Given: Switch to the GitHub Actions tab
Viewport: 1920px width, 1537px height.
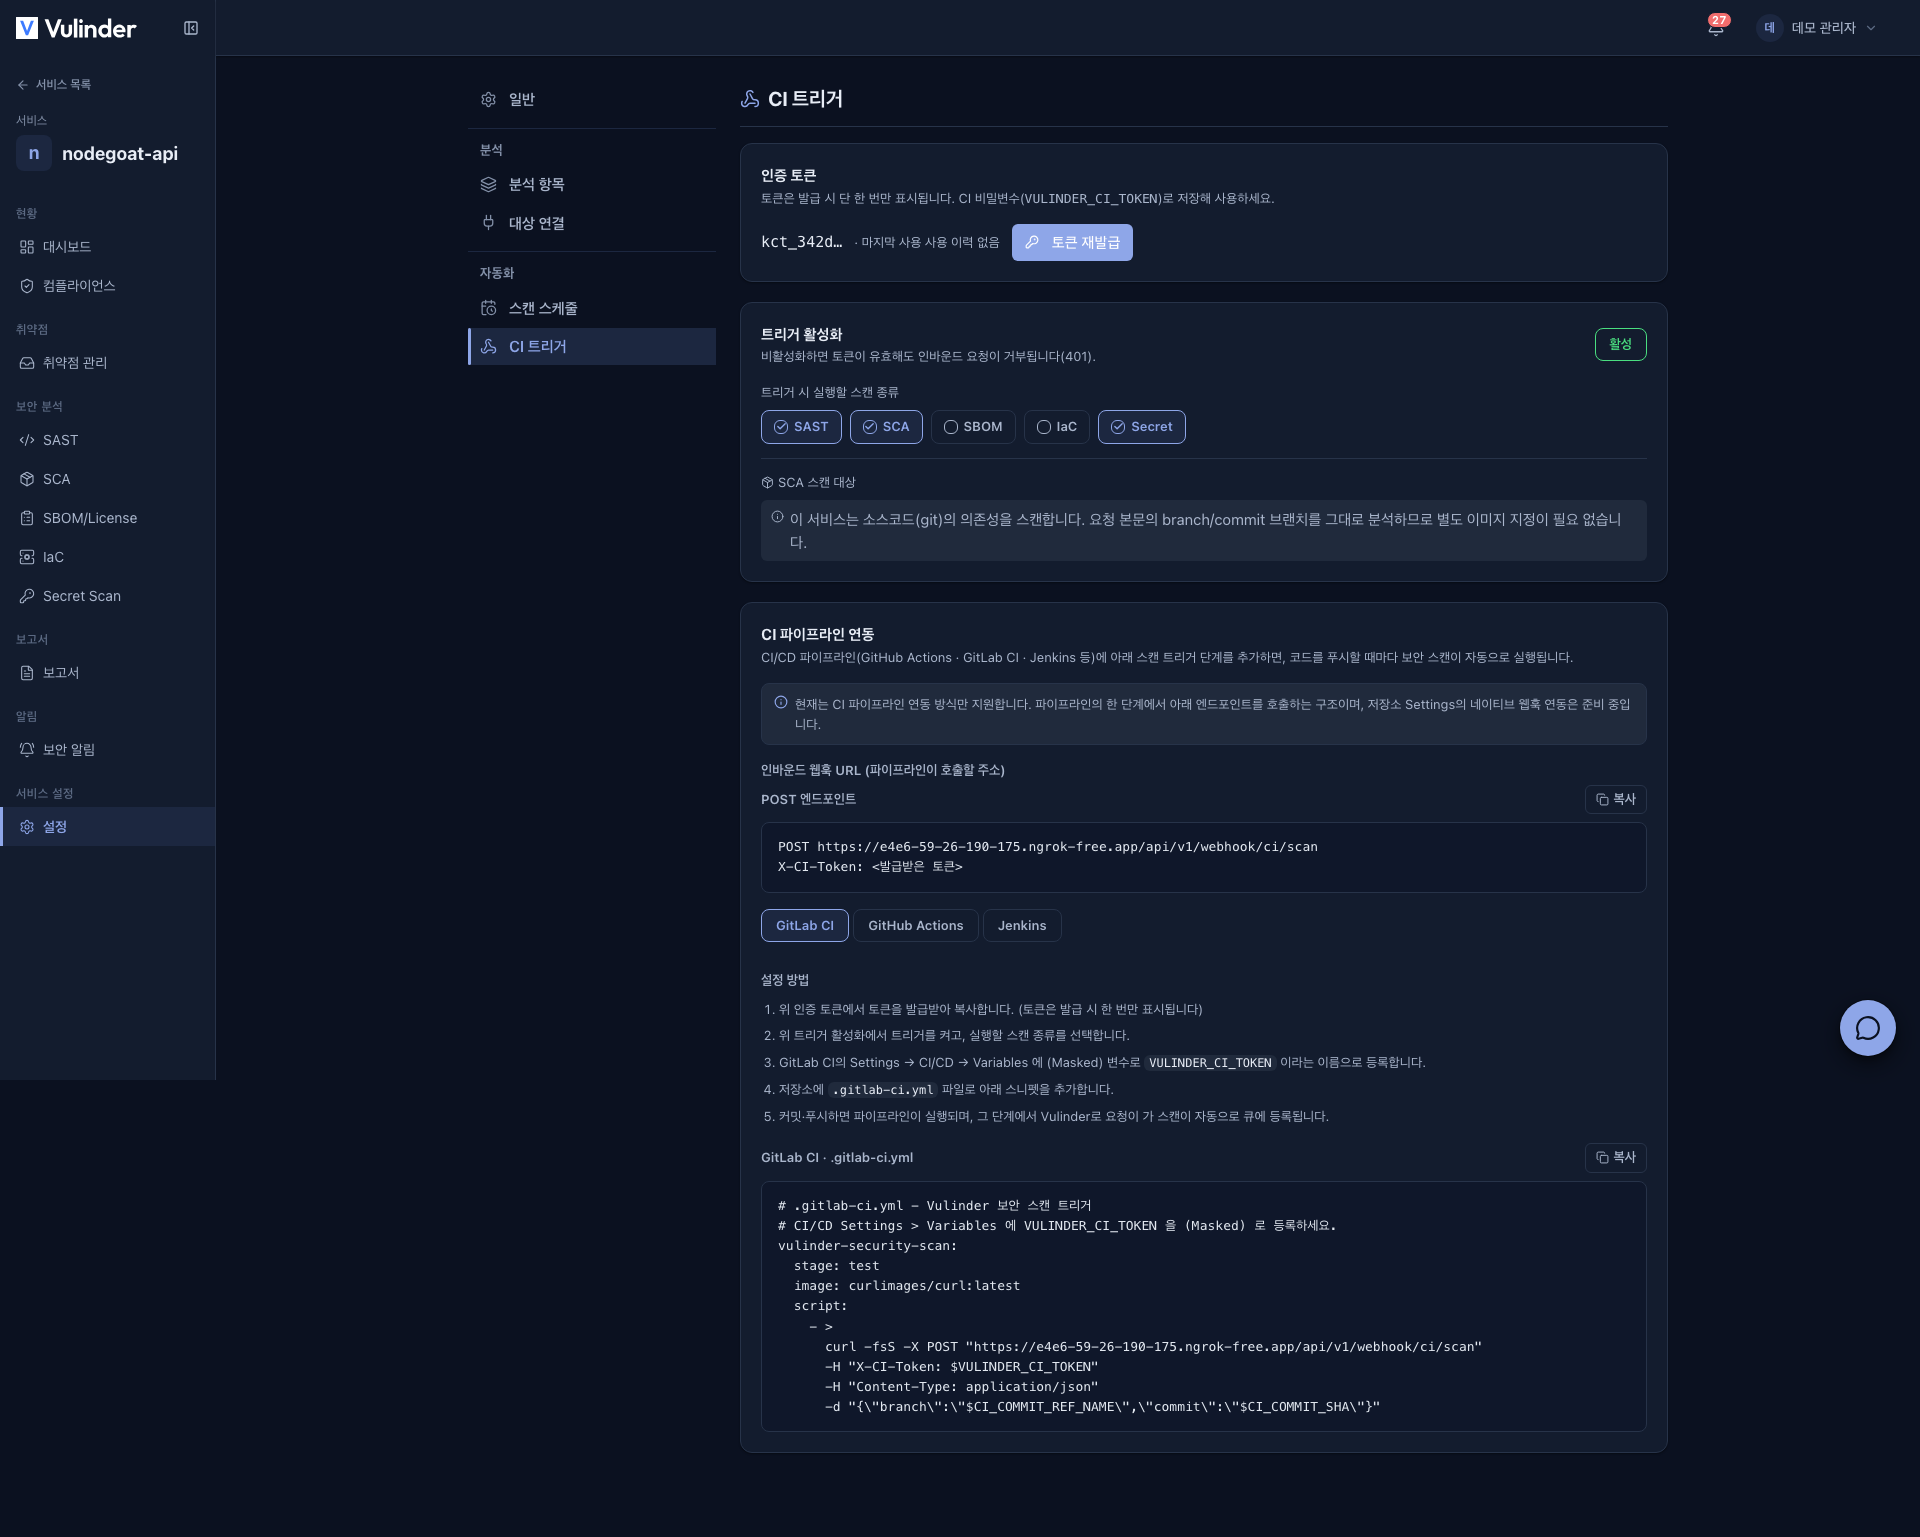Looking at the screenshot, I should (x=916, y=926).
